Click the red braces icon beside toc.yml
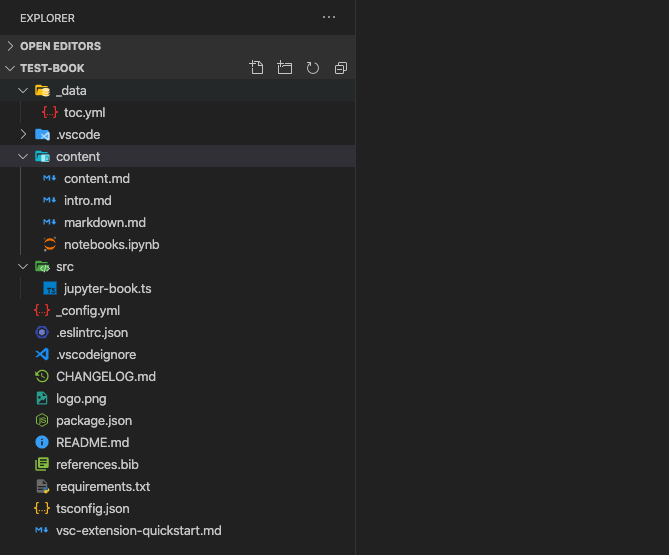The height and width of the screenshot is (555, 669). (50, 113)
